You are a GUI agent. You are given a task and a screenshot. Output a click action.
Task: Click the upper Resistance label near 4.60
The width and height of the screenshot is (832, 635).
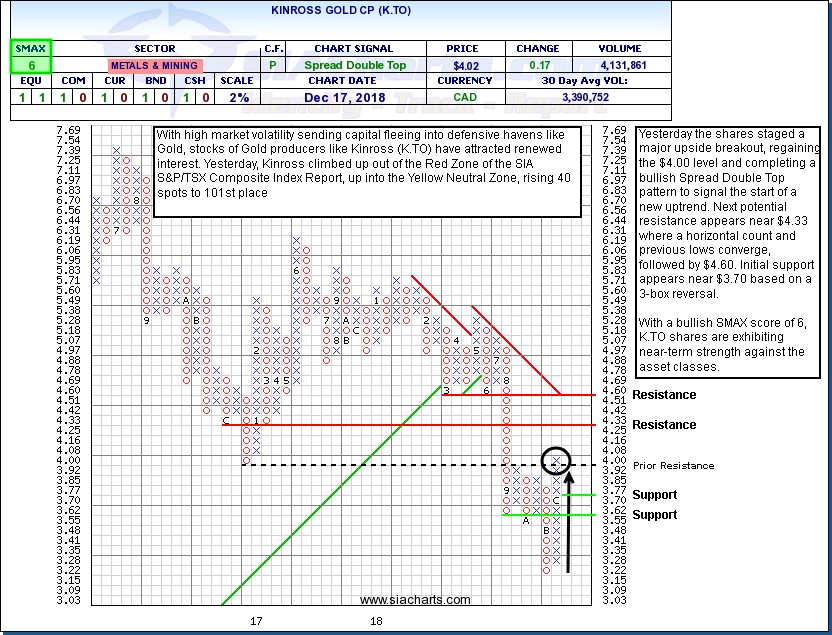click(664, 395)
